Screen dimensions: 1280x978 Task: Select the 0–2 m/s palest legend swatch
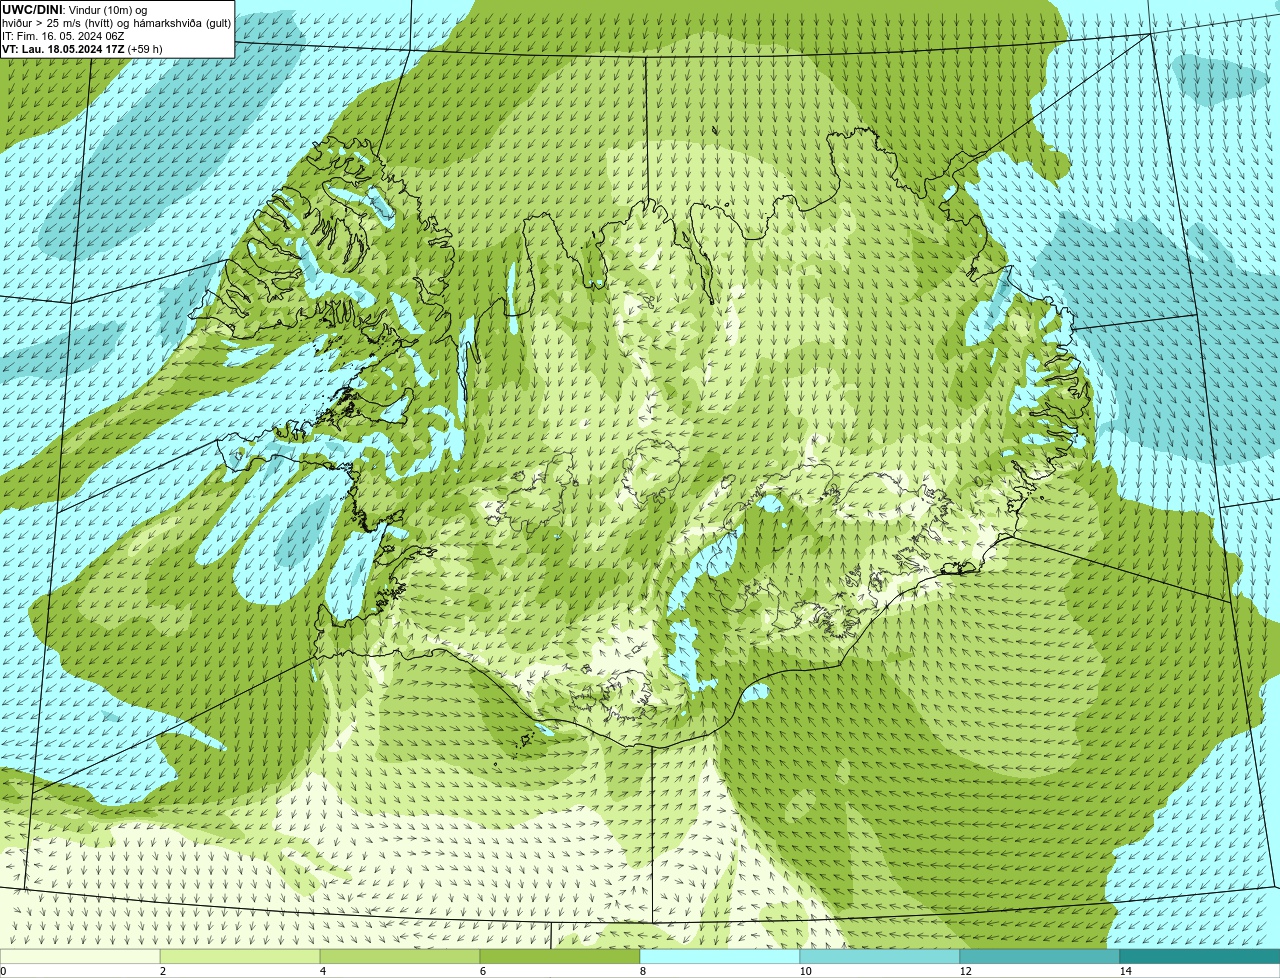point(80,956)
